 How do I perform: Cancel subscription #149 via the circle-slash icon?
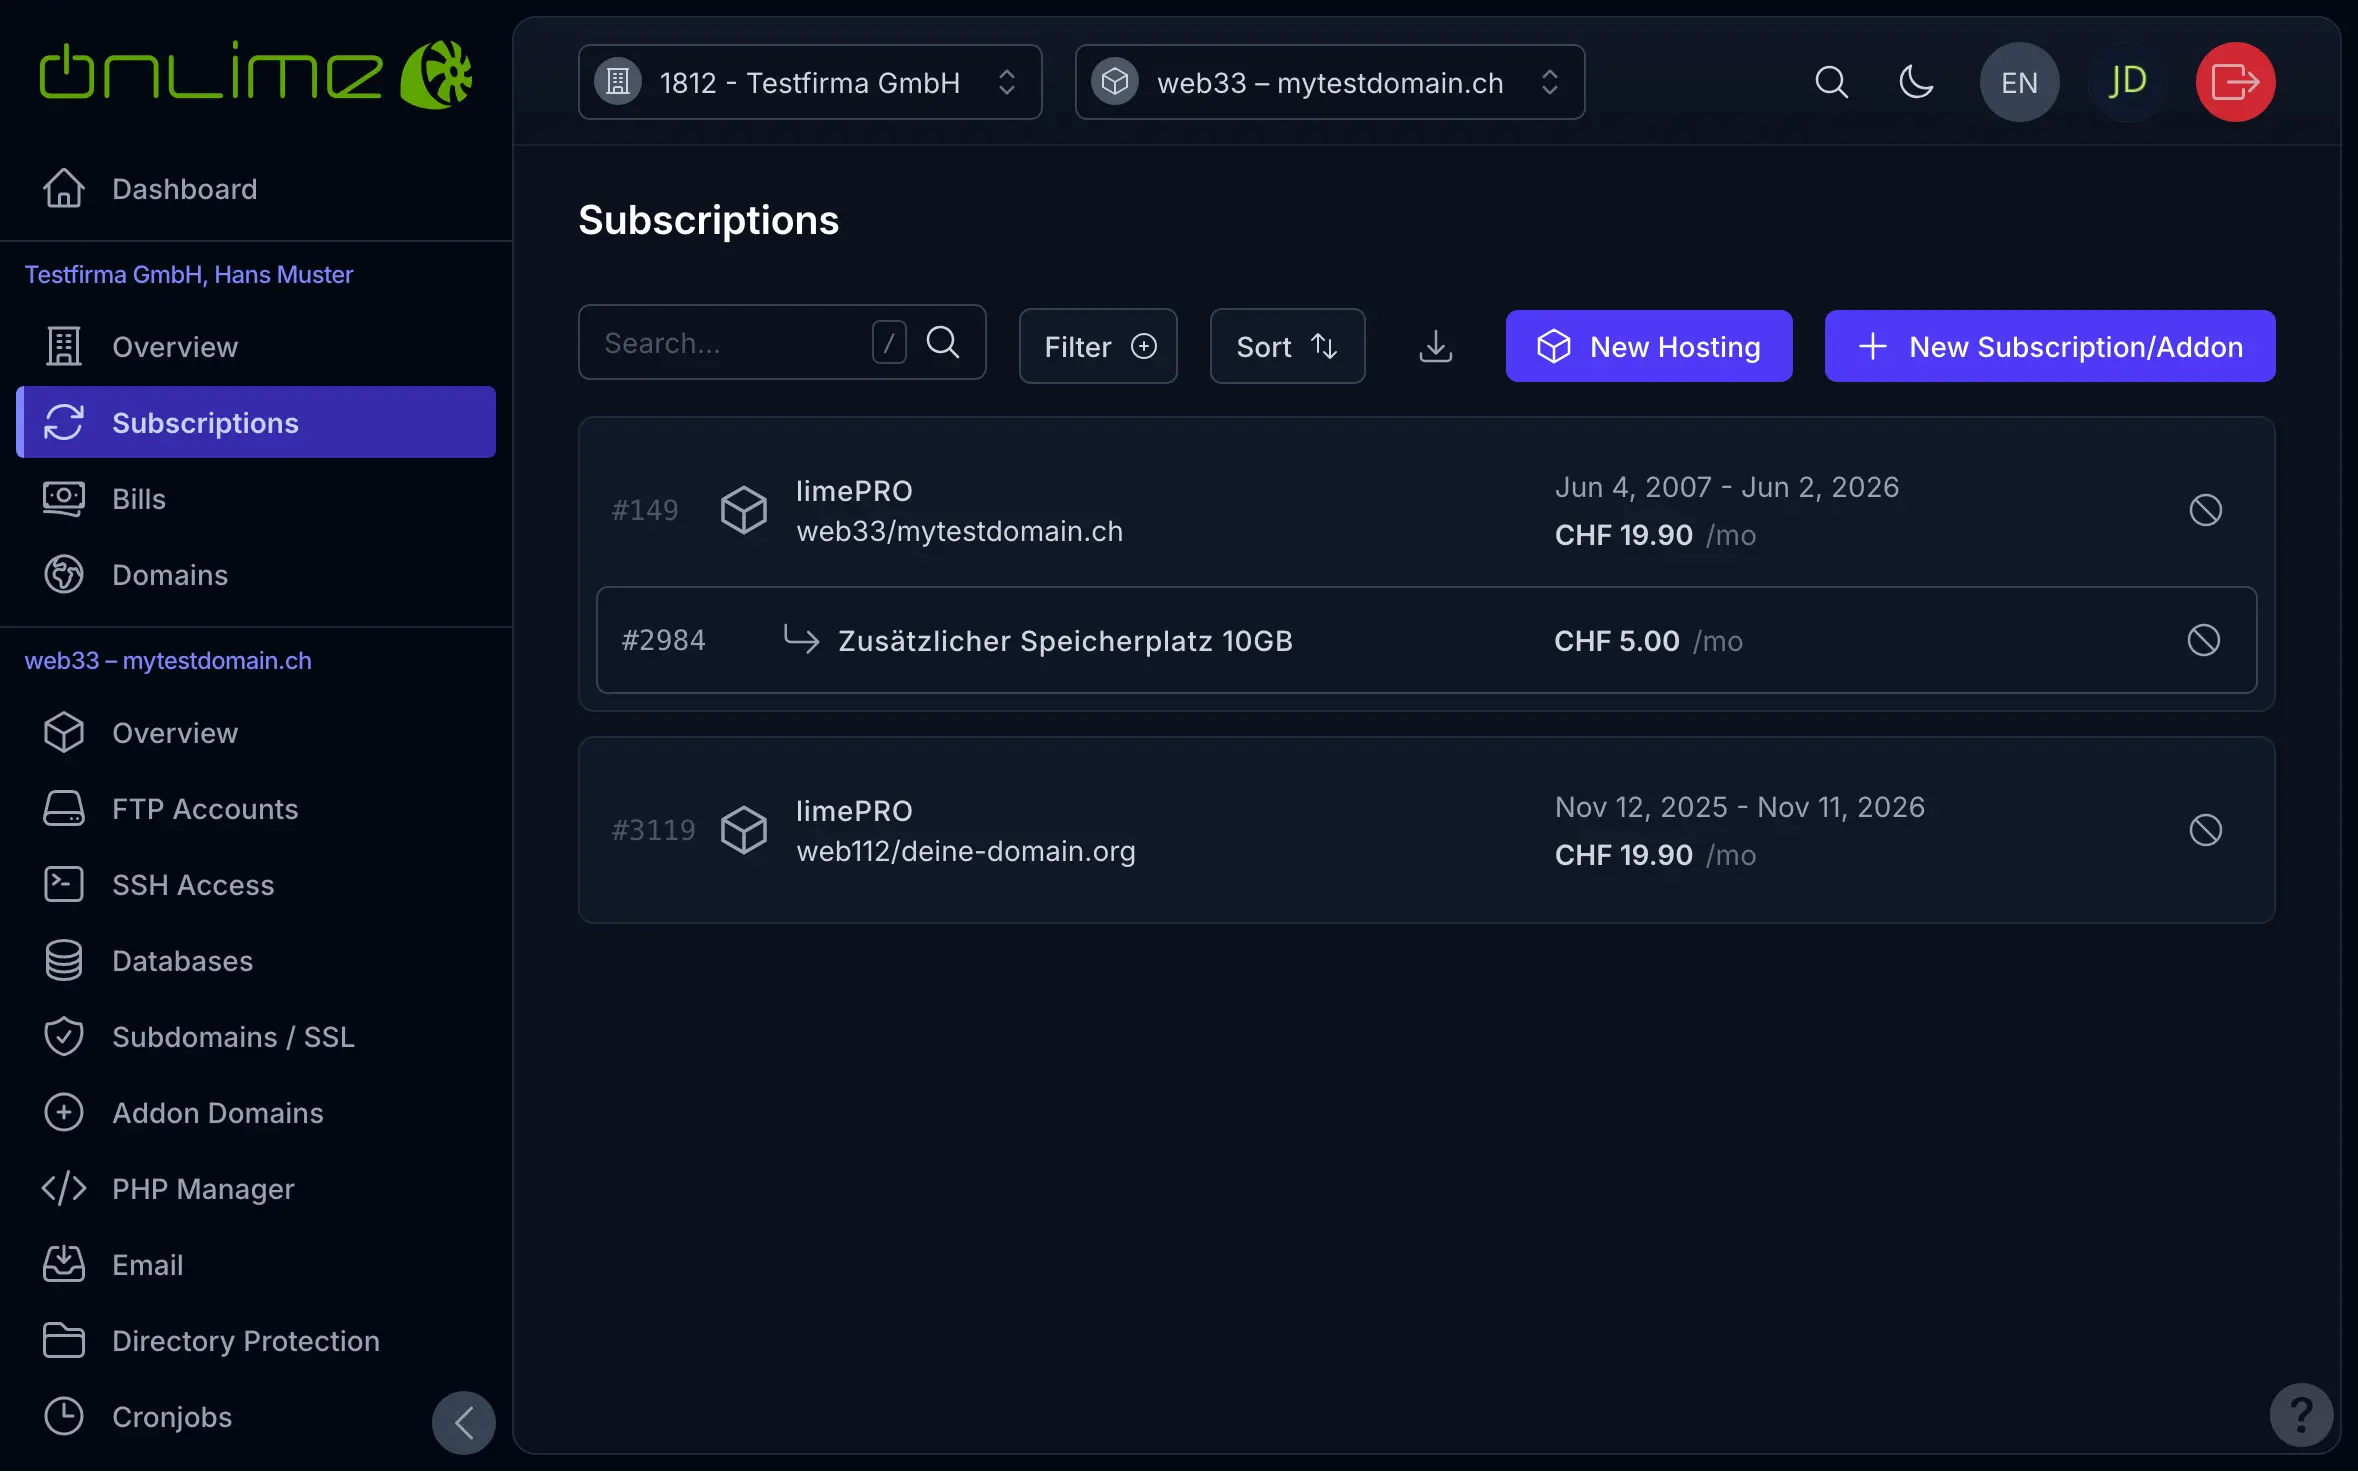click(2205, 510)
